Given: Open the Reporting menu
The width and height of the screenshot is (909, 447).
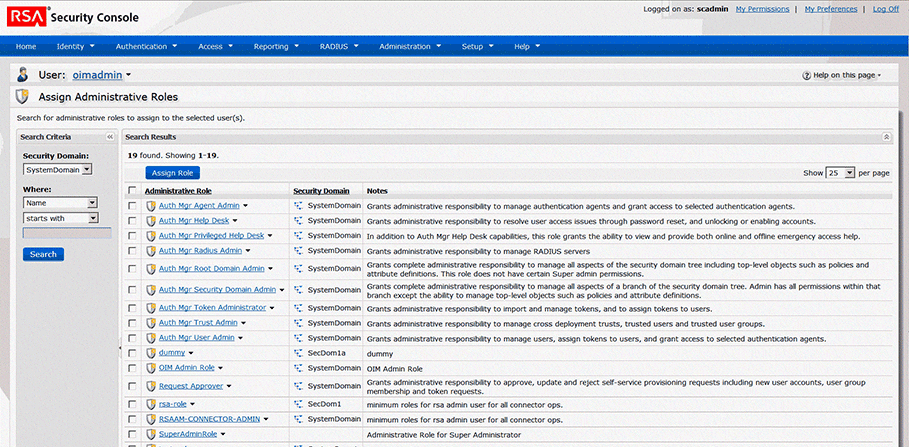Looking at the screenshot, I should point(276,46).
